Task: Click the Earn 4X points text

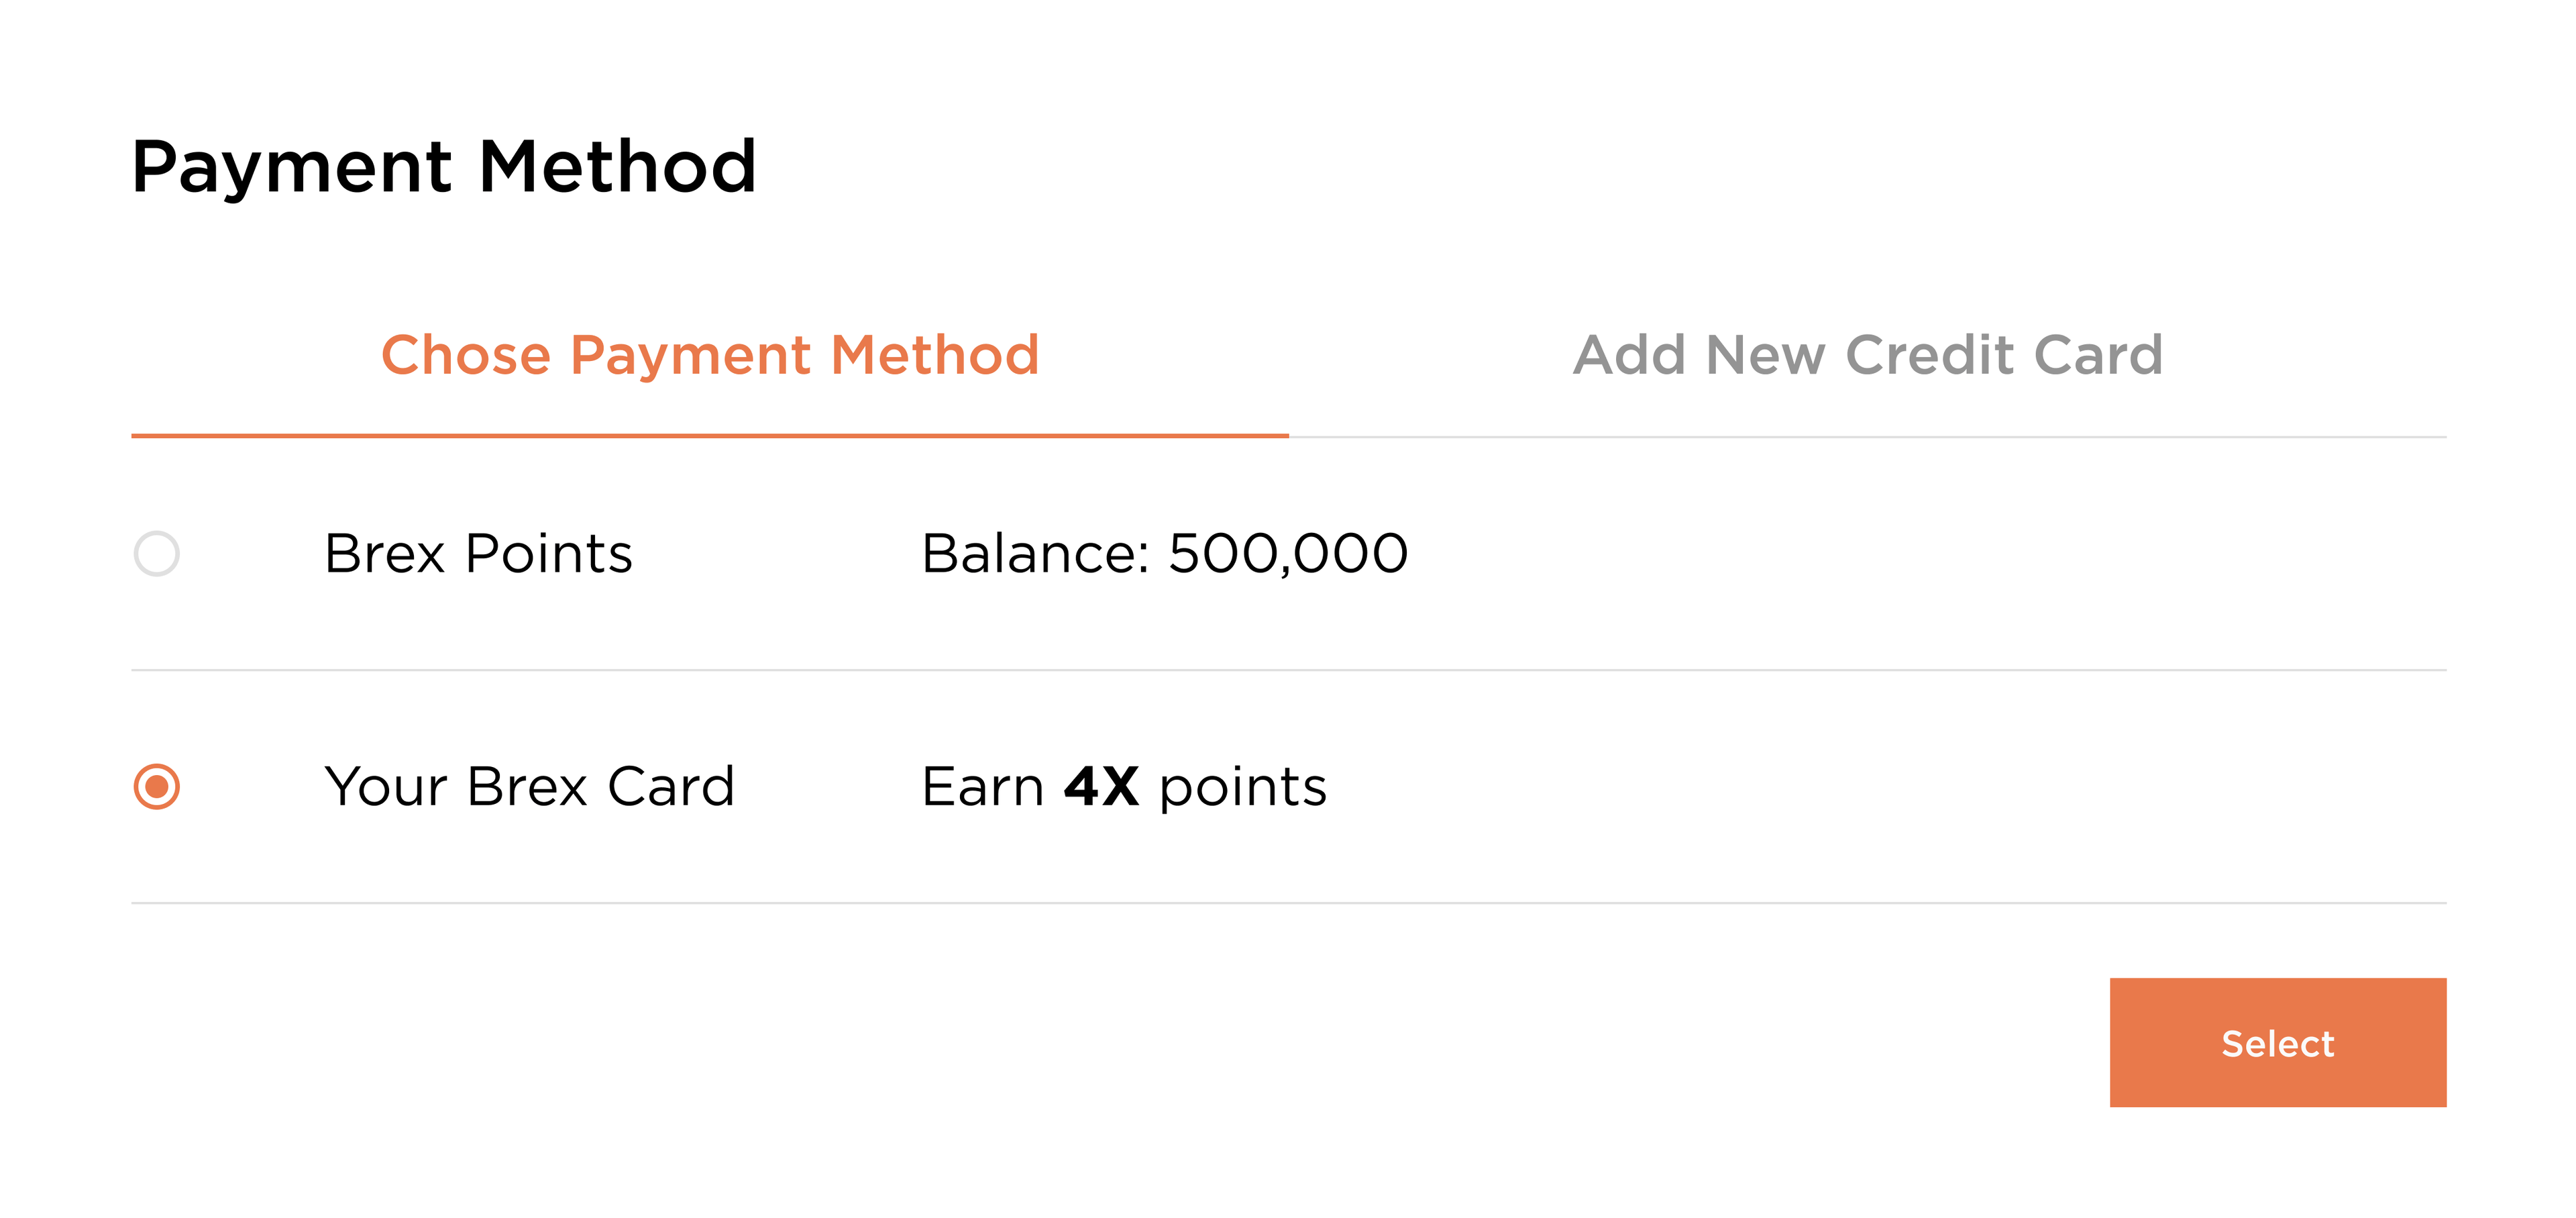Action: pos(1124,786)
